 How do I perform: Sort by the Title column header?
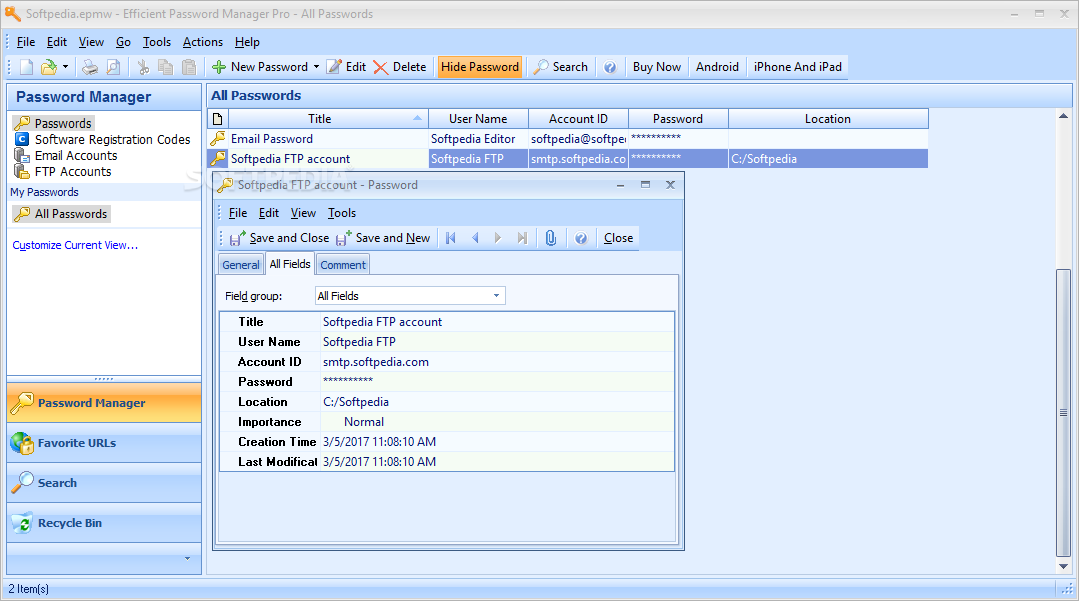click(x=328, y=118)
